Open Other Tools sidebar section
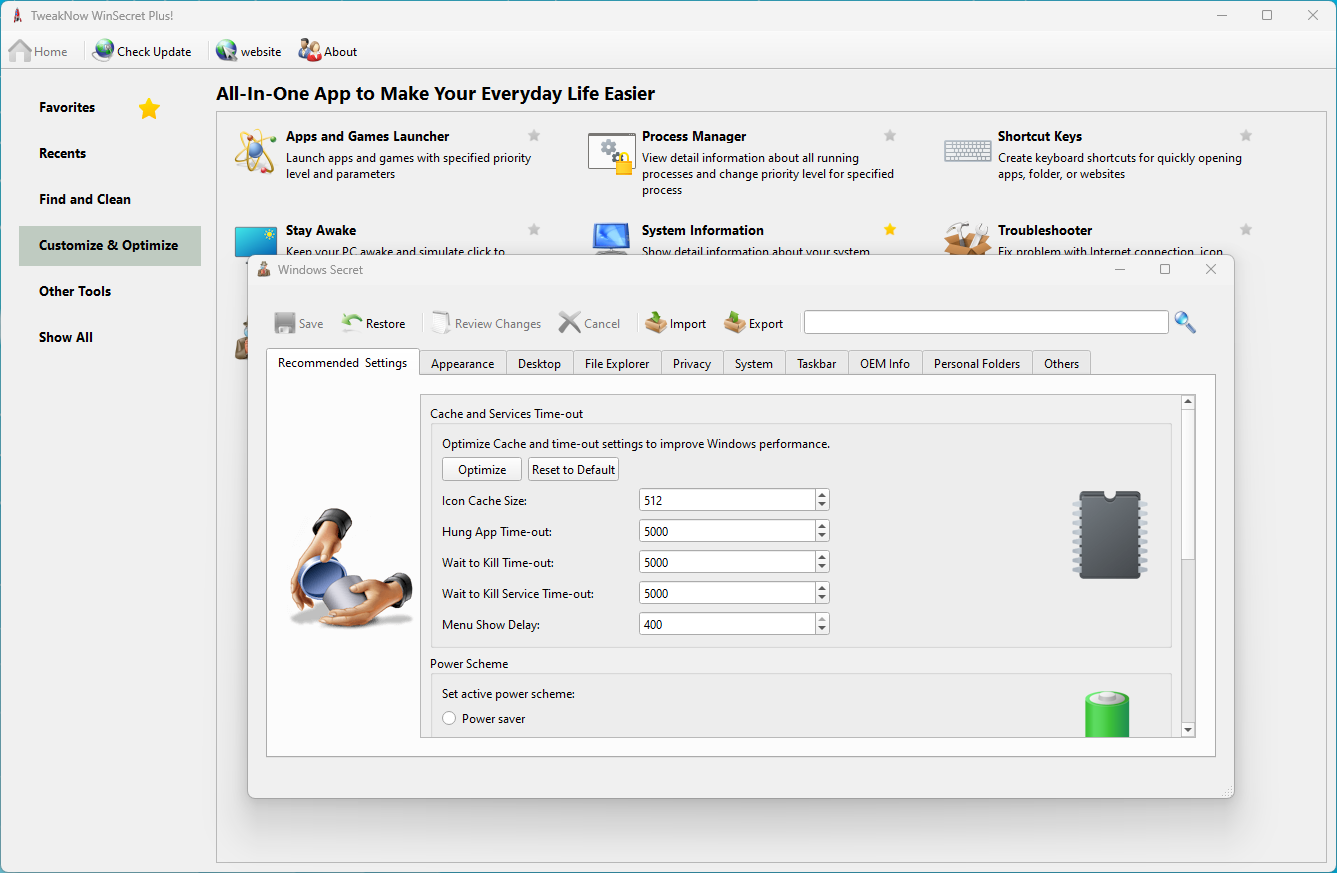The image size is (1337, 873). click(75, 291)
